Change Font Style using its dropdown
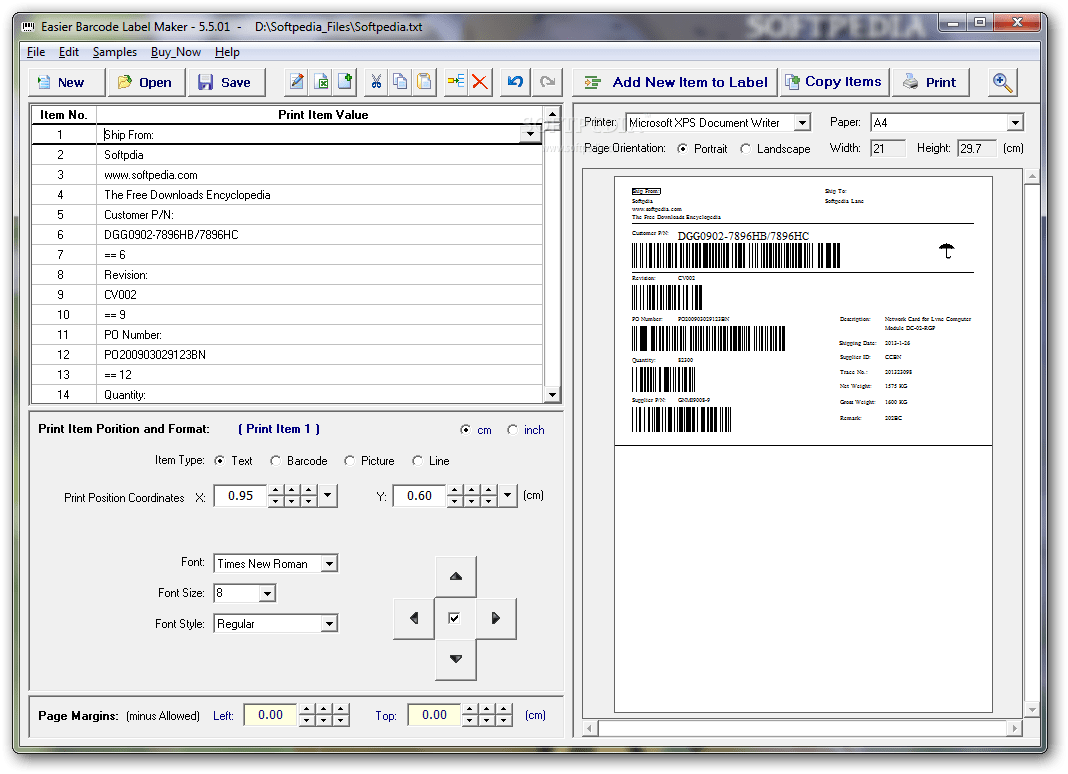Screen dimensions: 1068x774 pos(329,623)
